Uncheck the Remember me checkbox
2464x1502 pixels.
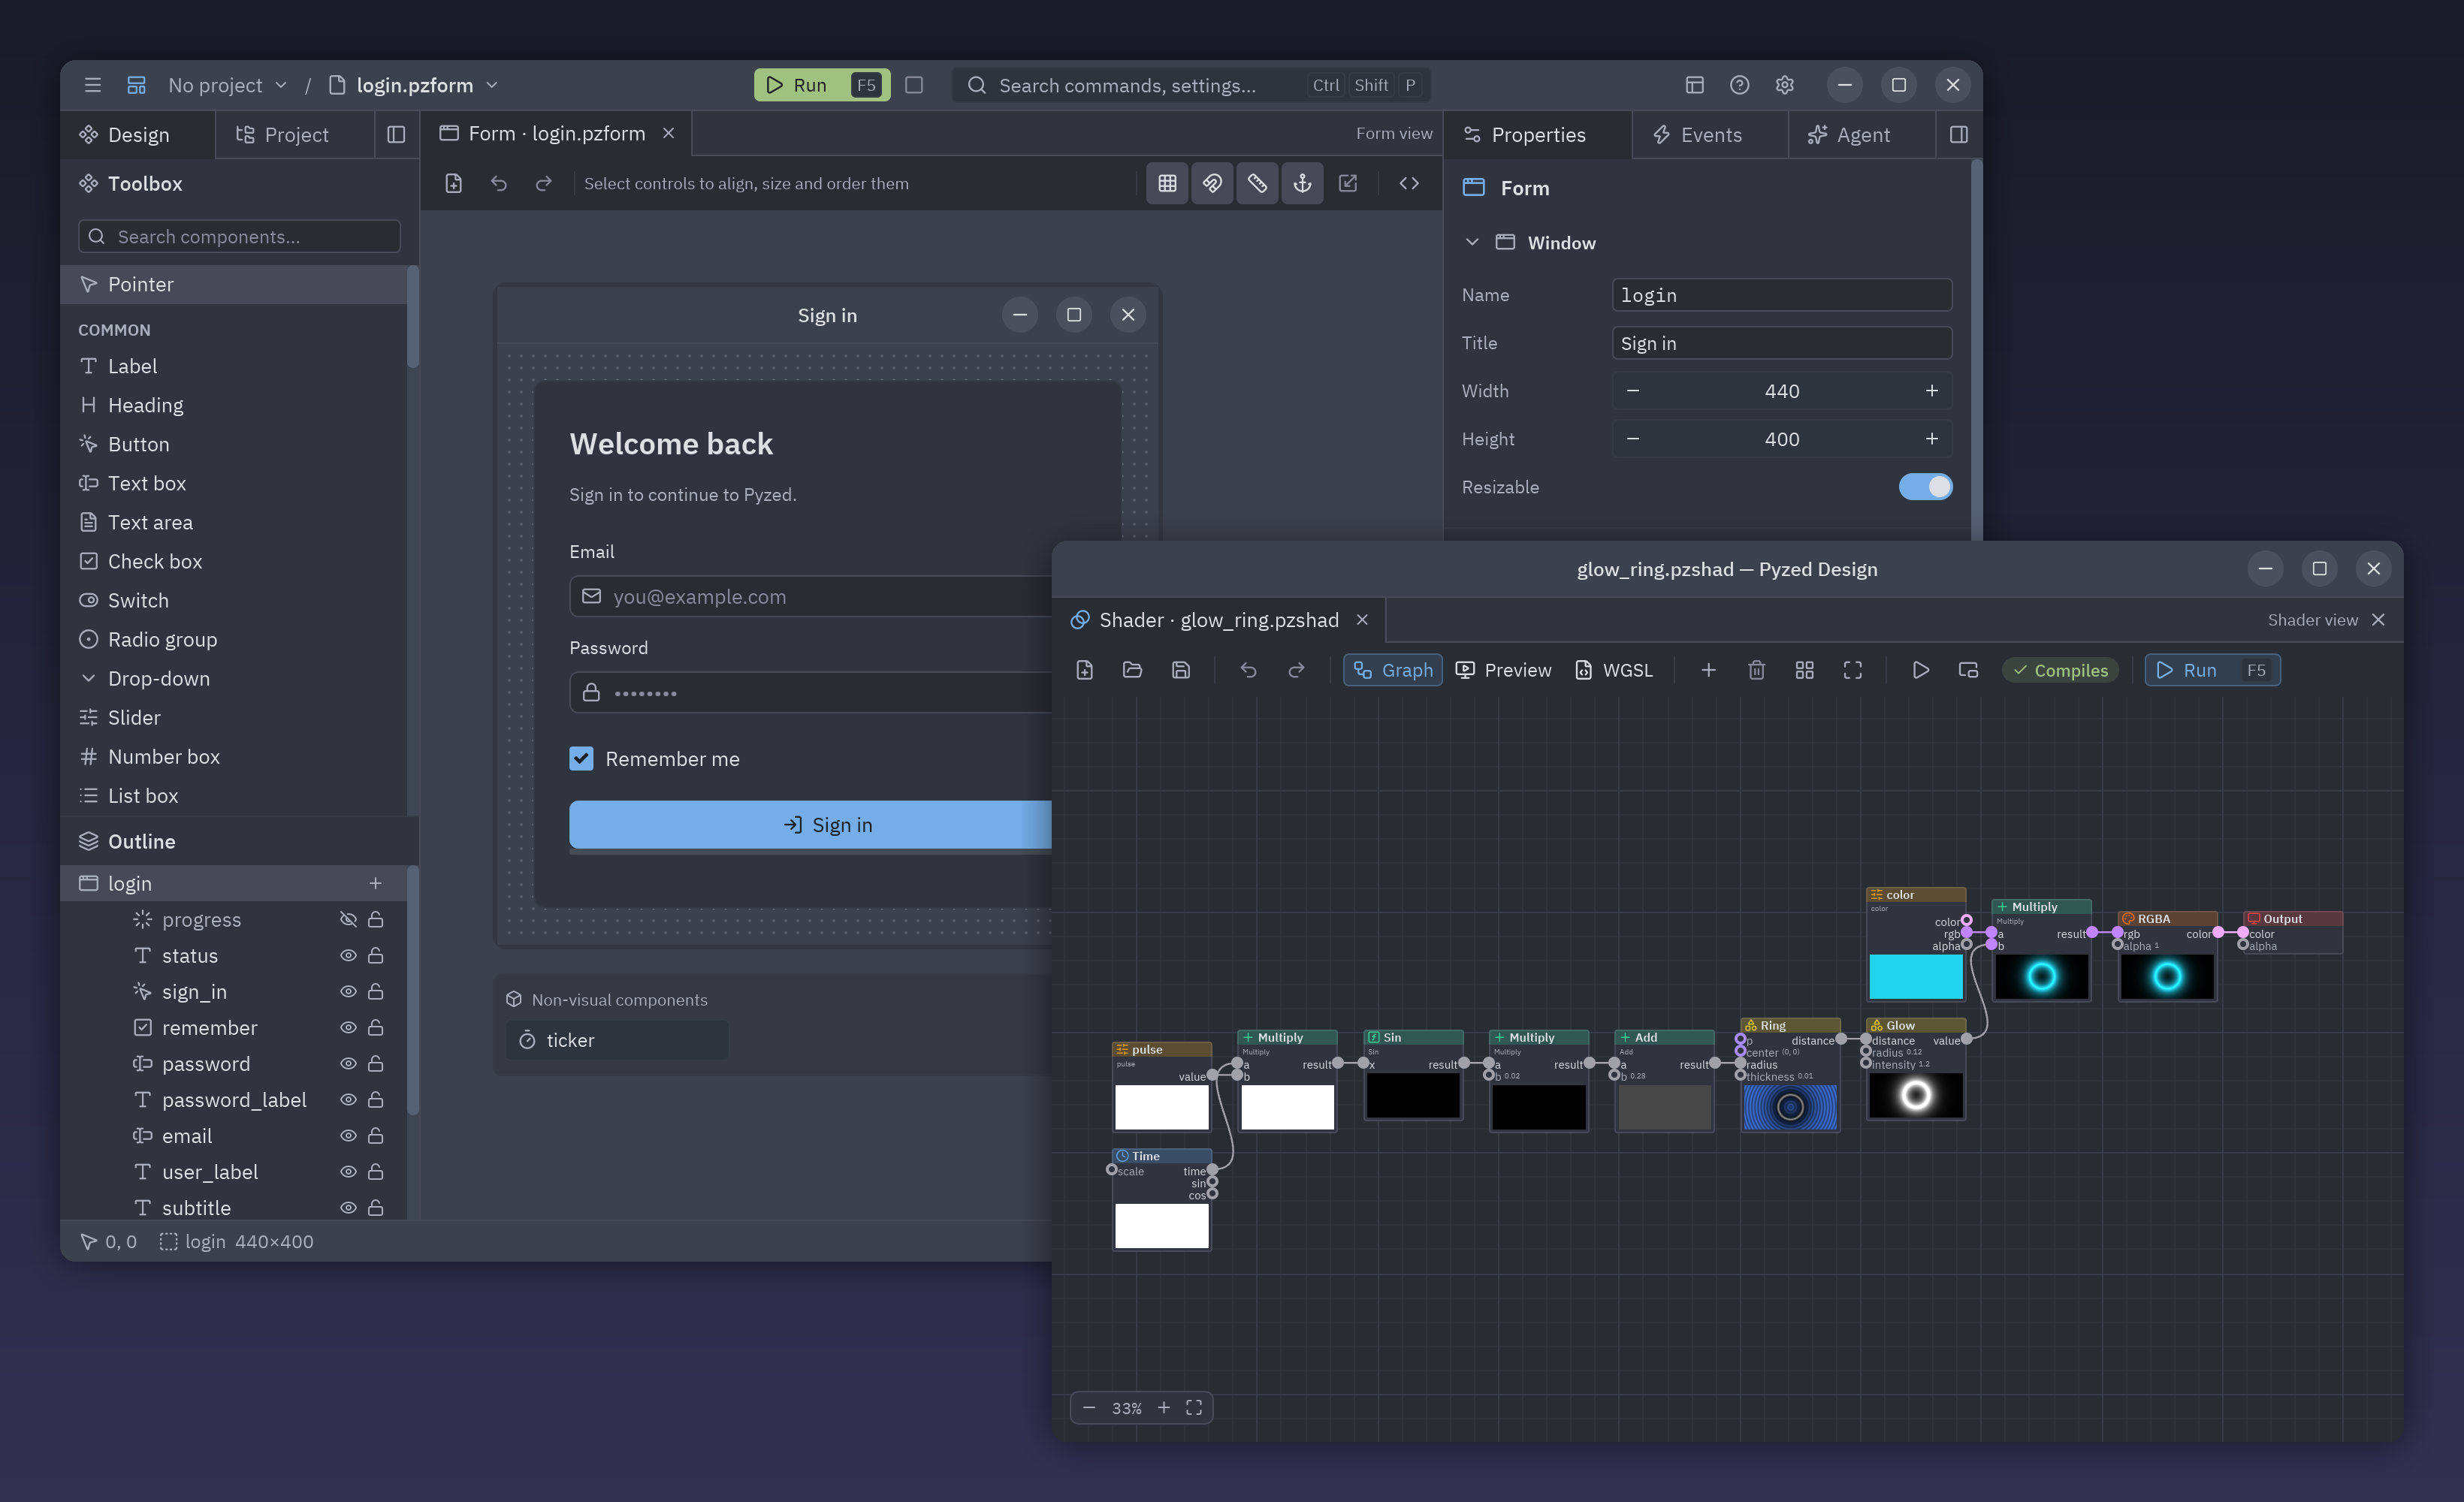pos(581,759)
